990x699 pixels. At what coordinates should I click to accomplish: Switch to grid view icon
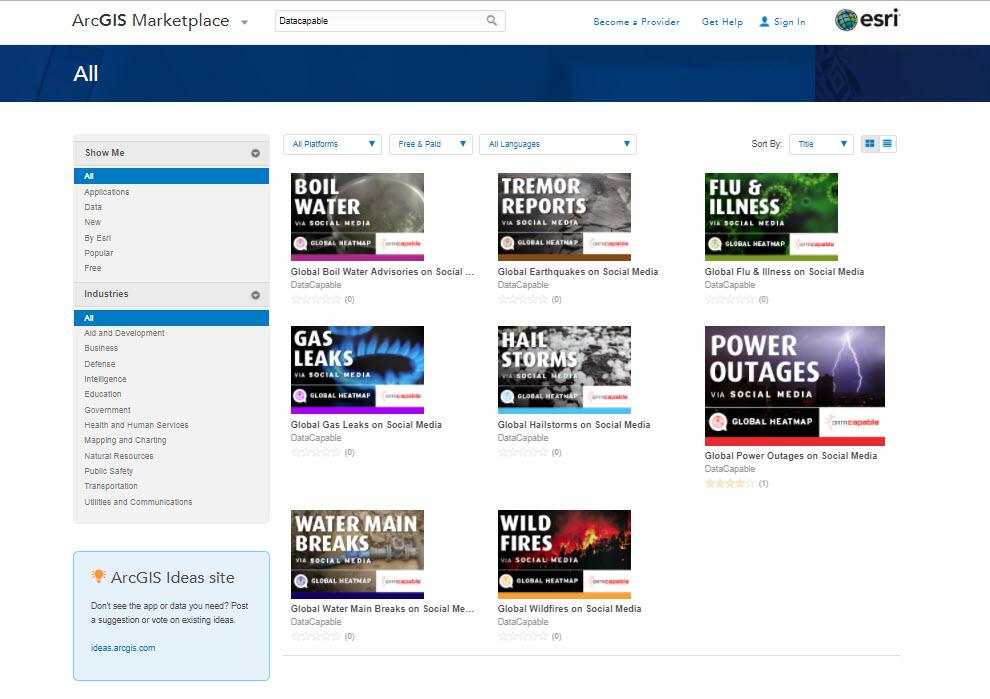(x=870, y=144)
